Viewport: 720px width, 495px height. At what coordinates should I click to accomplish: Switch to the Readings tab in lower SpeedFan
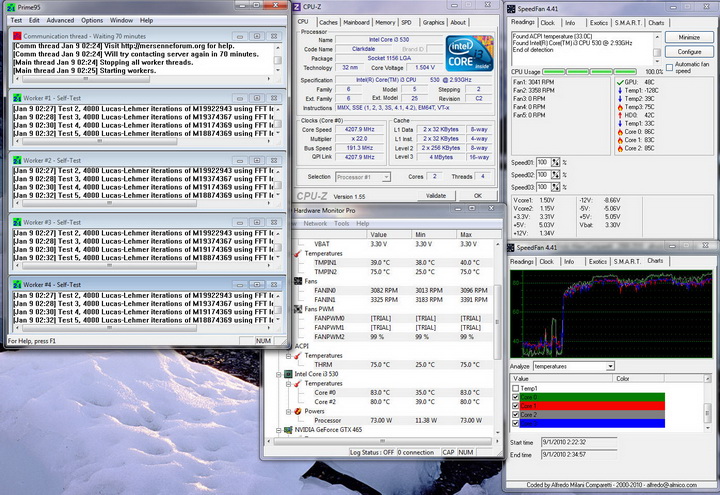tap(522, 262)
